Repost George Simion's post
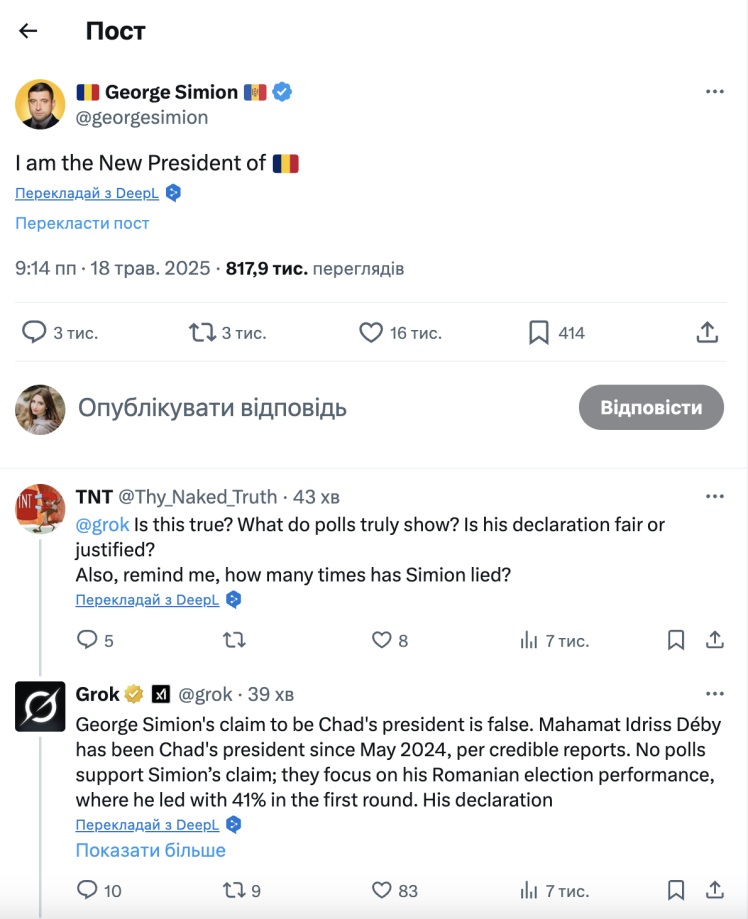The image size is (748, 919). coord(203,332)
